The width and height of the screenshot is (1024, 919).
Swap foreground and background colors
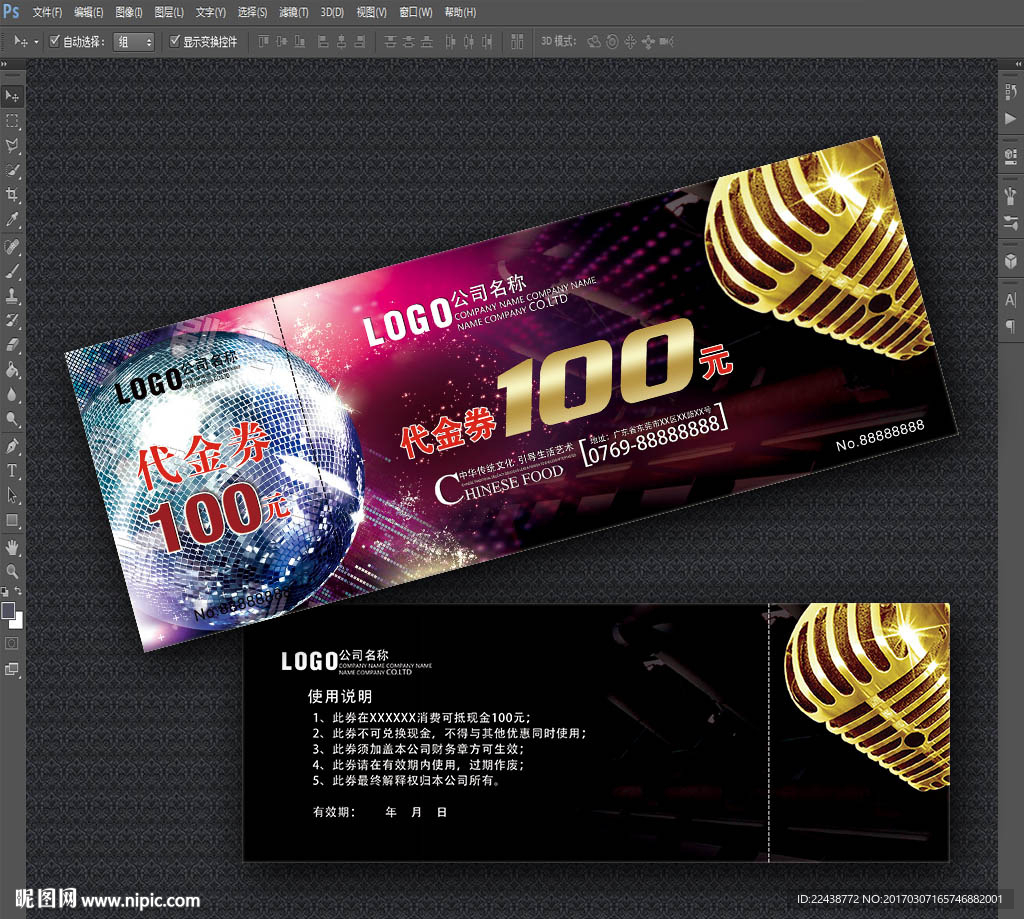pos(19,590)
